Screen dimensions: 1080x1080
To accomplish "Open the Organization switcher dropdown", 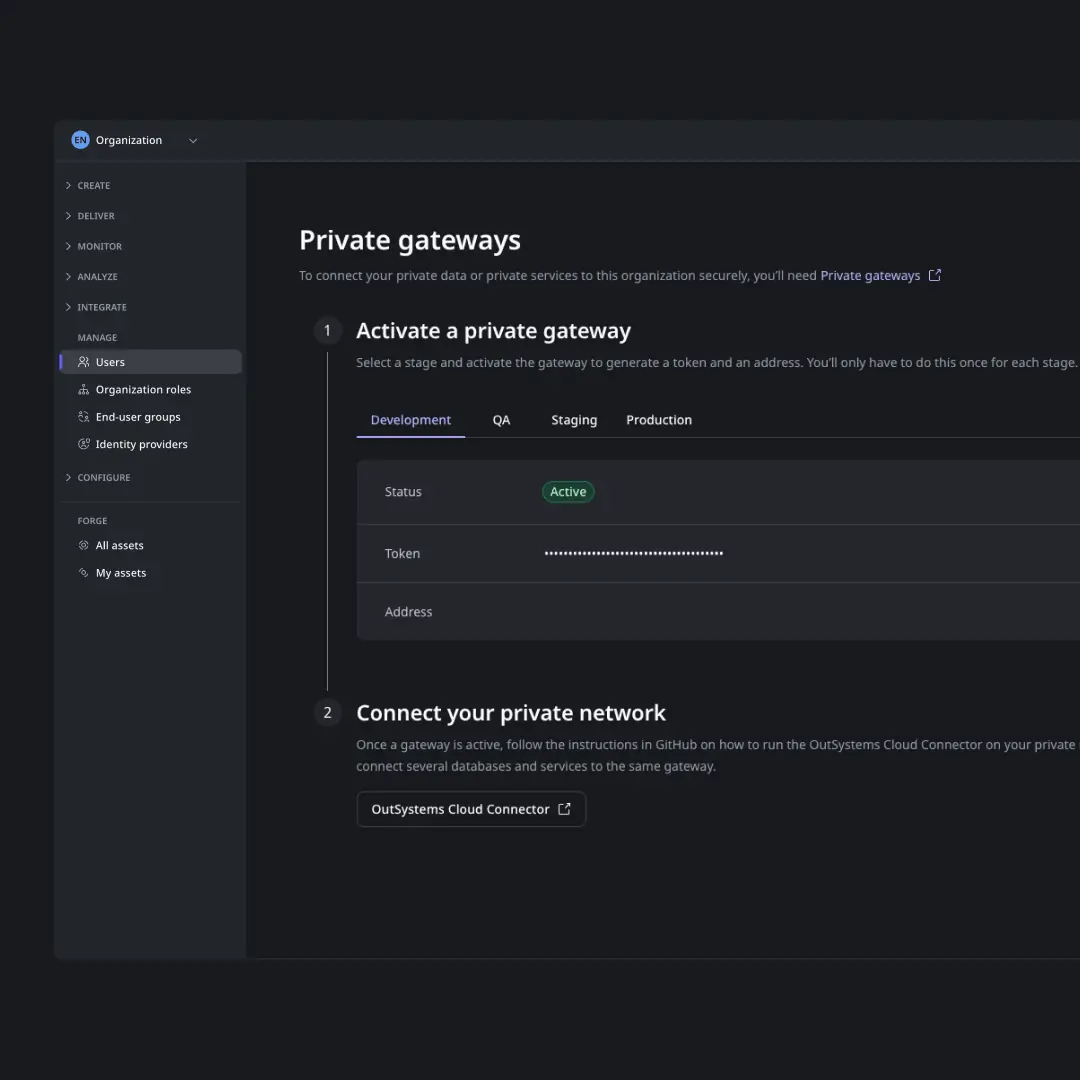I will click(192, 140).
